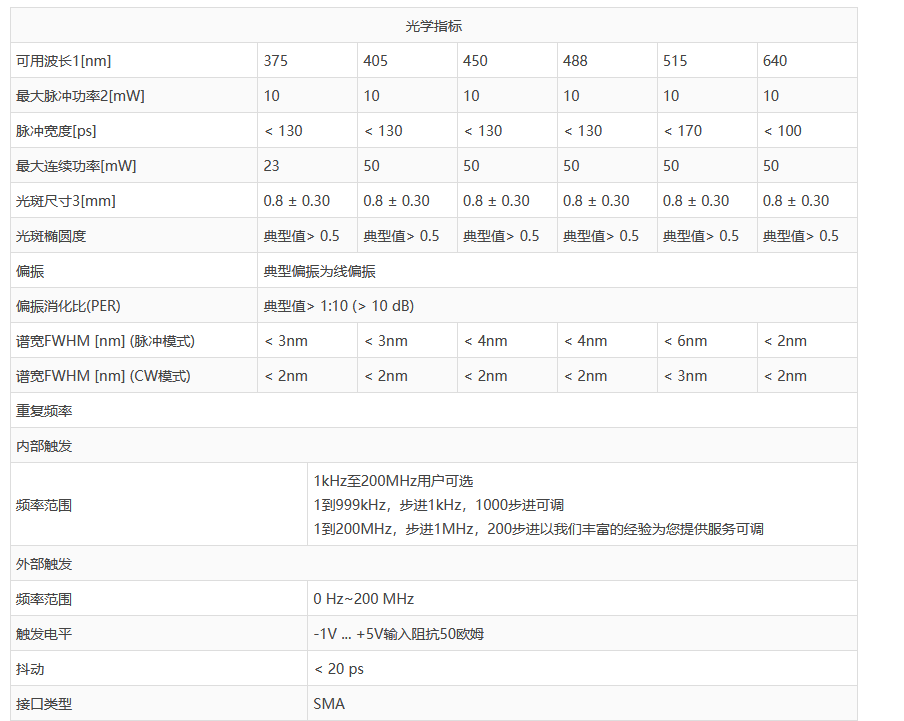904x721 pixels.
Task: Click the SMA interface type cell
Action: [x=329, y=704]
